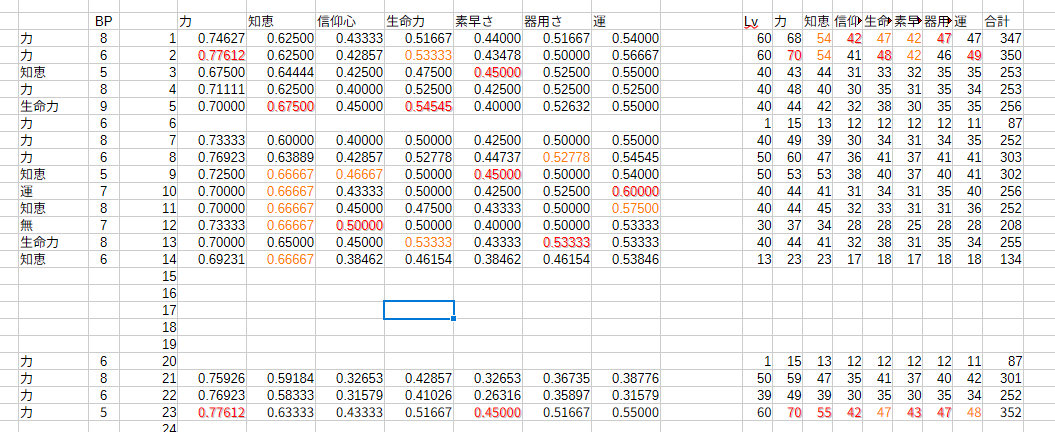Click the 0.59184 cell

281,378
